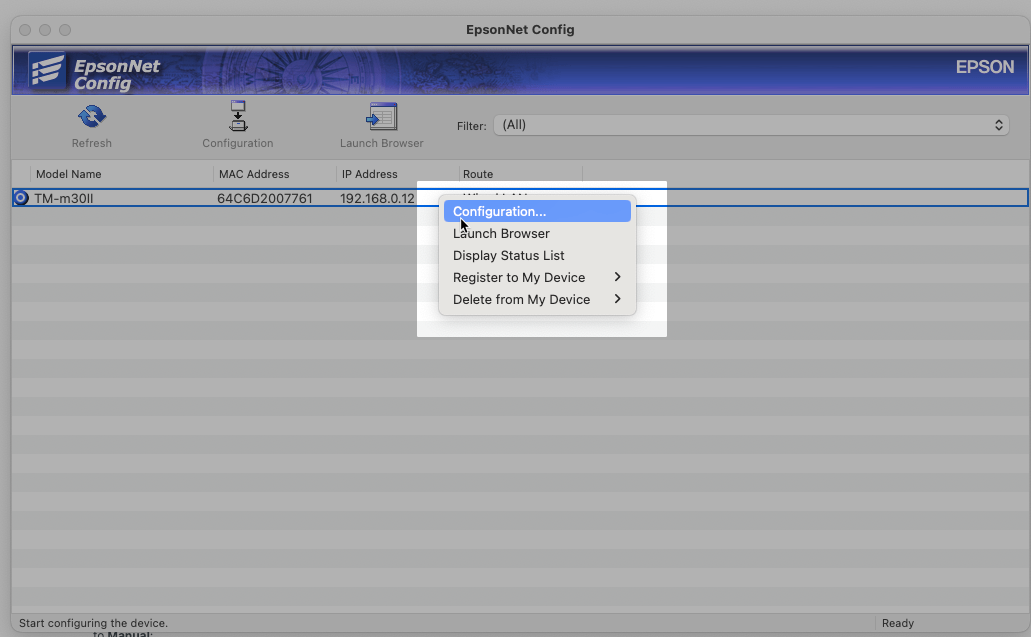1031x637 pixels.
Task: Click the TM-m30II device status icon
Action: (21, 198)
